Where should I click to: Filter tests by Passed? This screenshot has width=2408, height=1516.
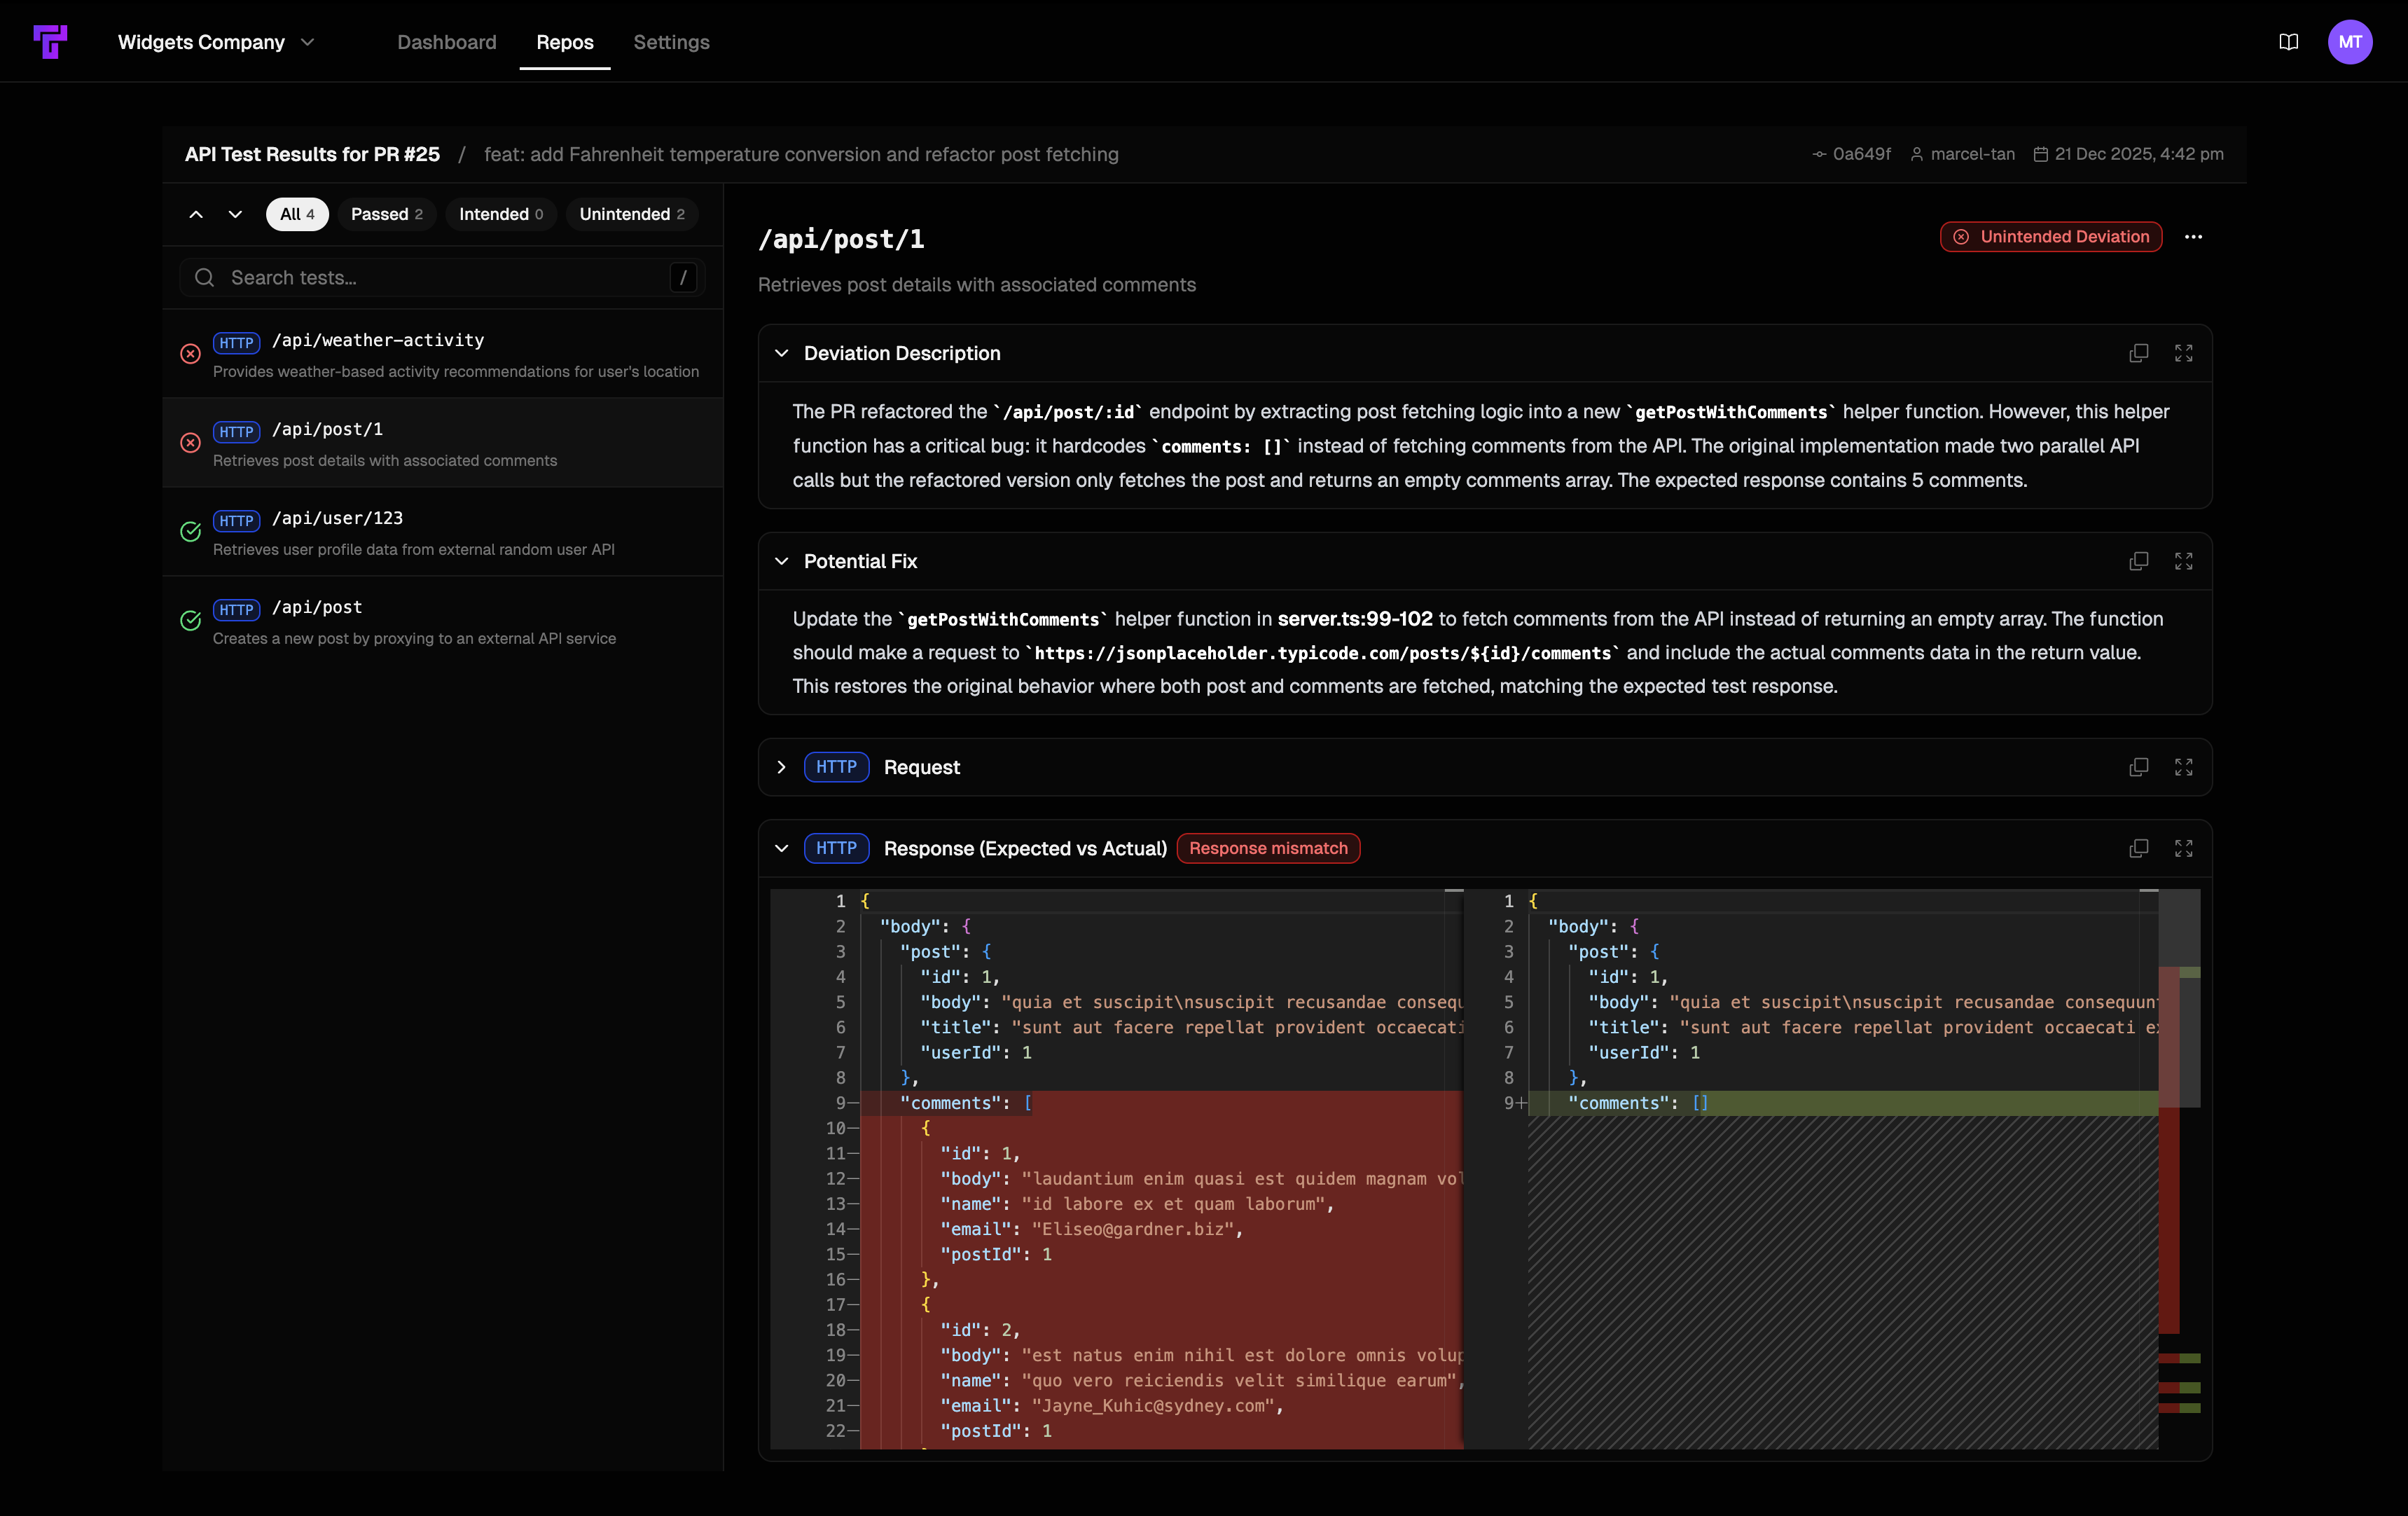click(386, 214)
